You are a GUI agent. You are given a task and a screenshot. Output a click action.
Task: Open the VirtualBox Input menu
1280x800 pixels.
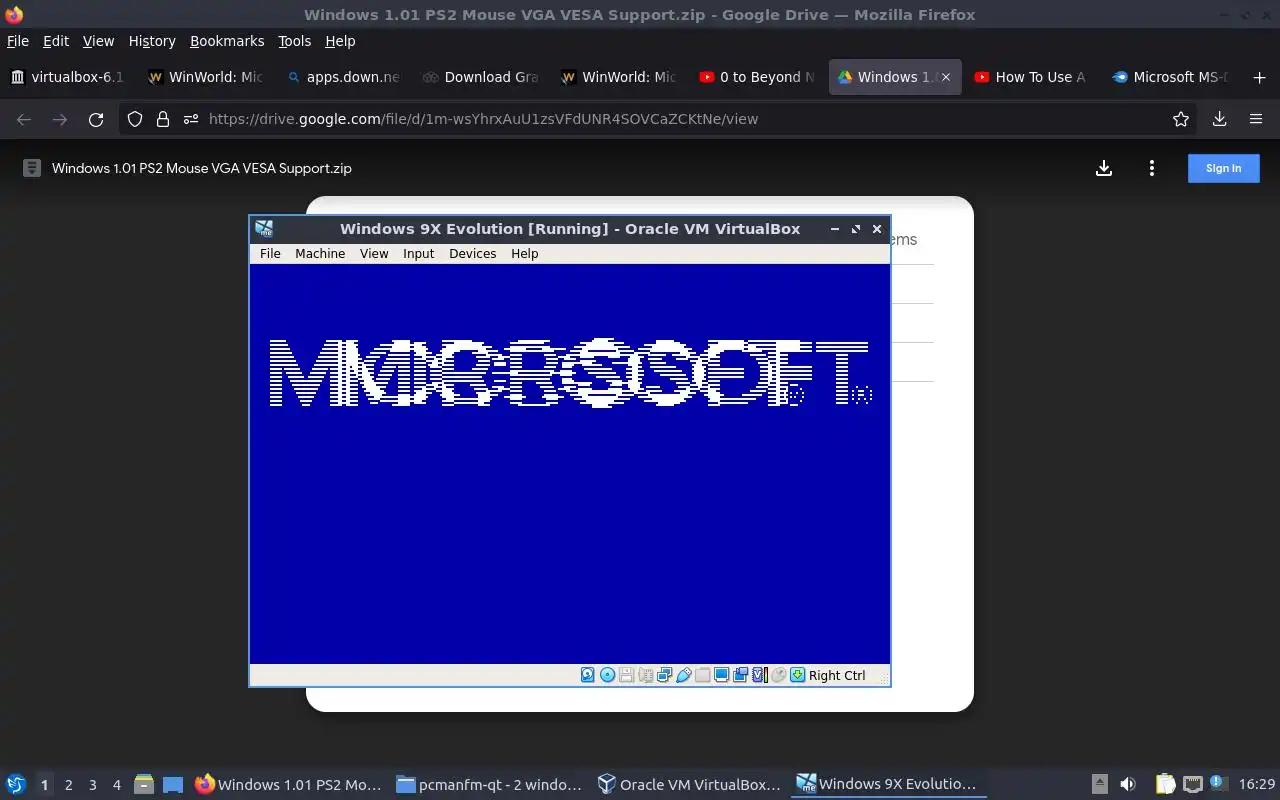(418, 253)
